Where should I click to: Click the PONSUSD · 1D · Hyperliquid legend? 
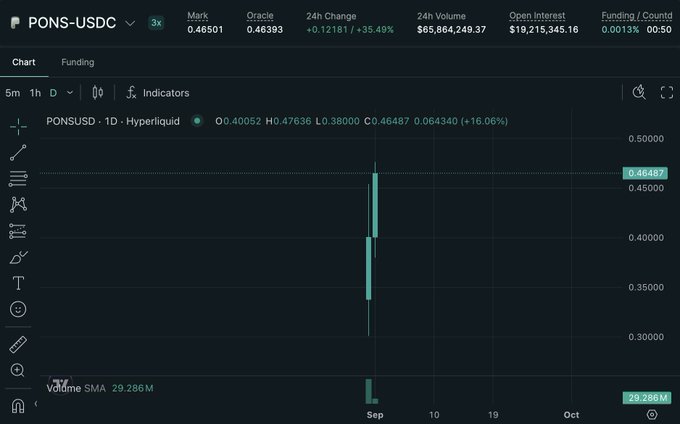[113, 121]
